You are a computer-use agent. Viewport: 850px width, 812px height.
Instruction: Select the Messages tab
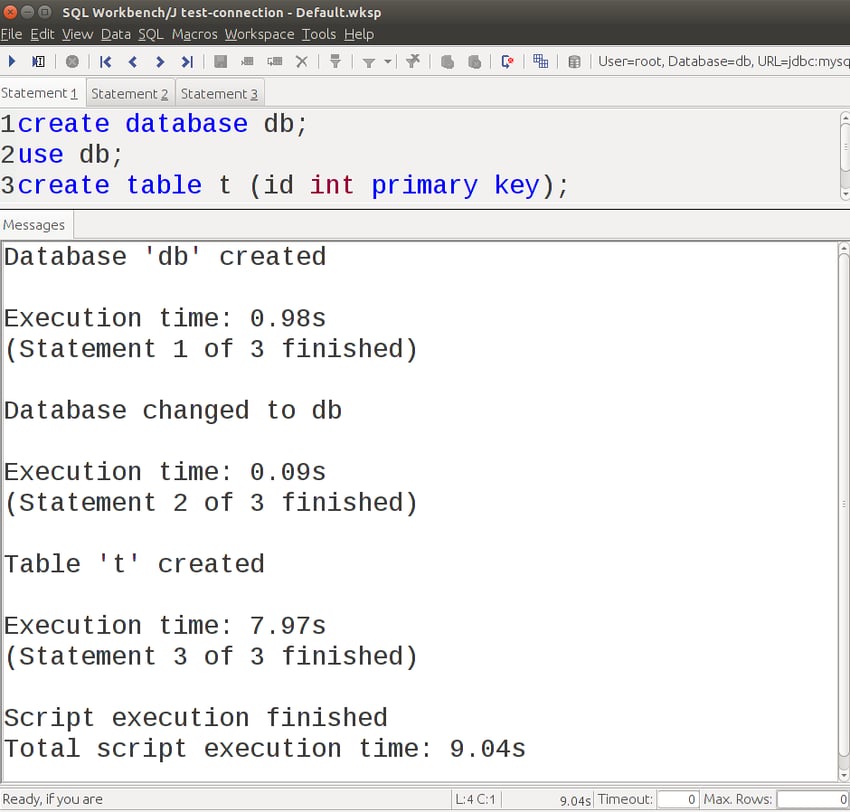pos(34,225)
